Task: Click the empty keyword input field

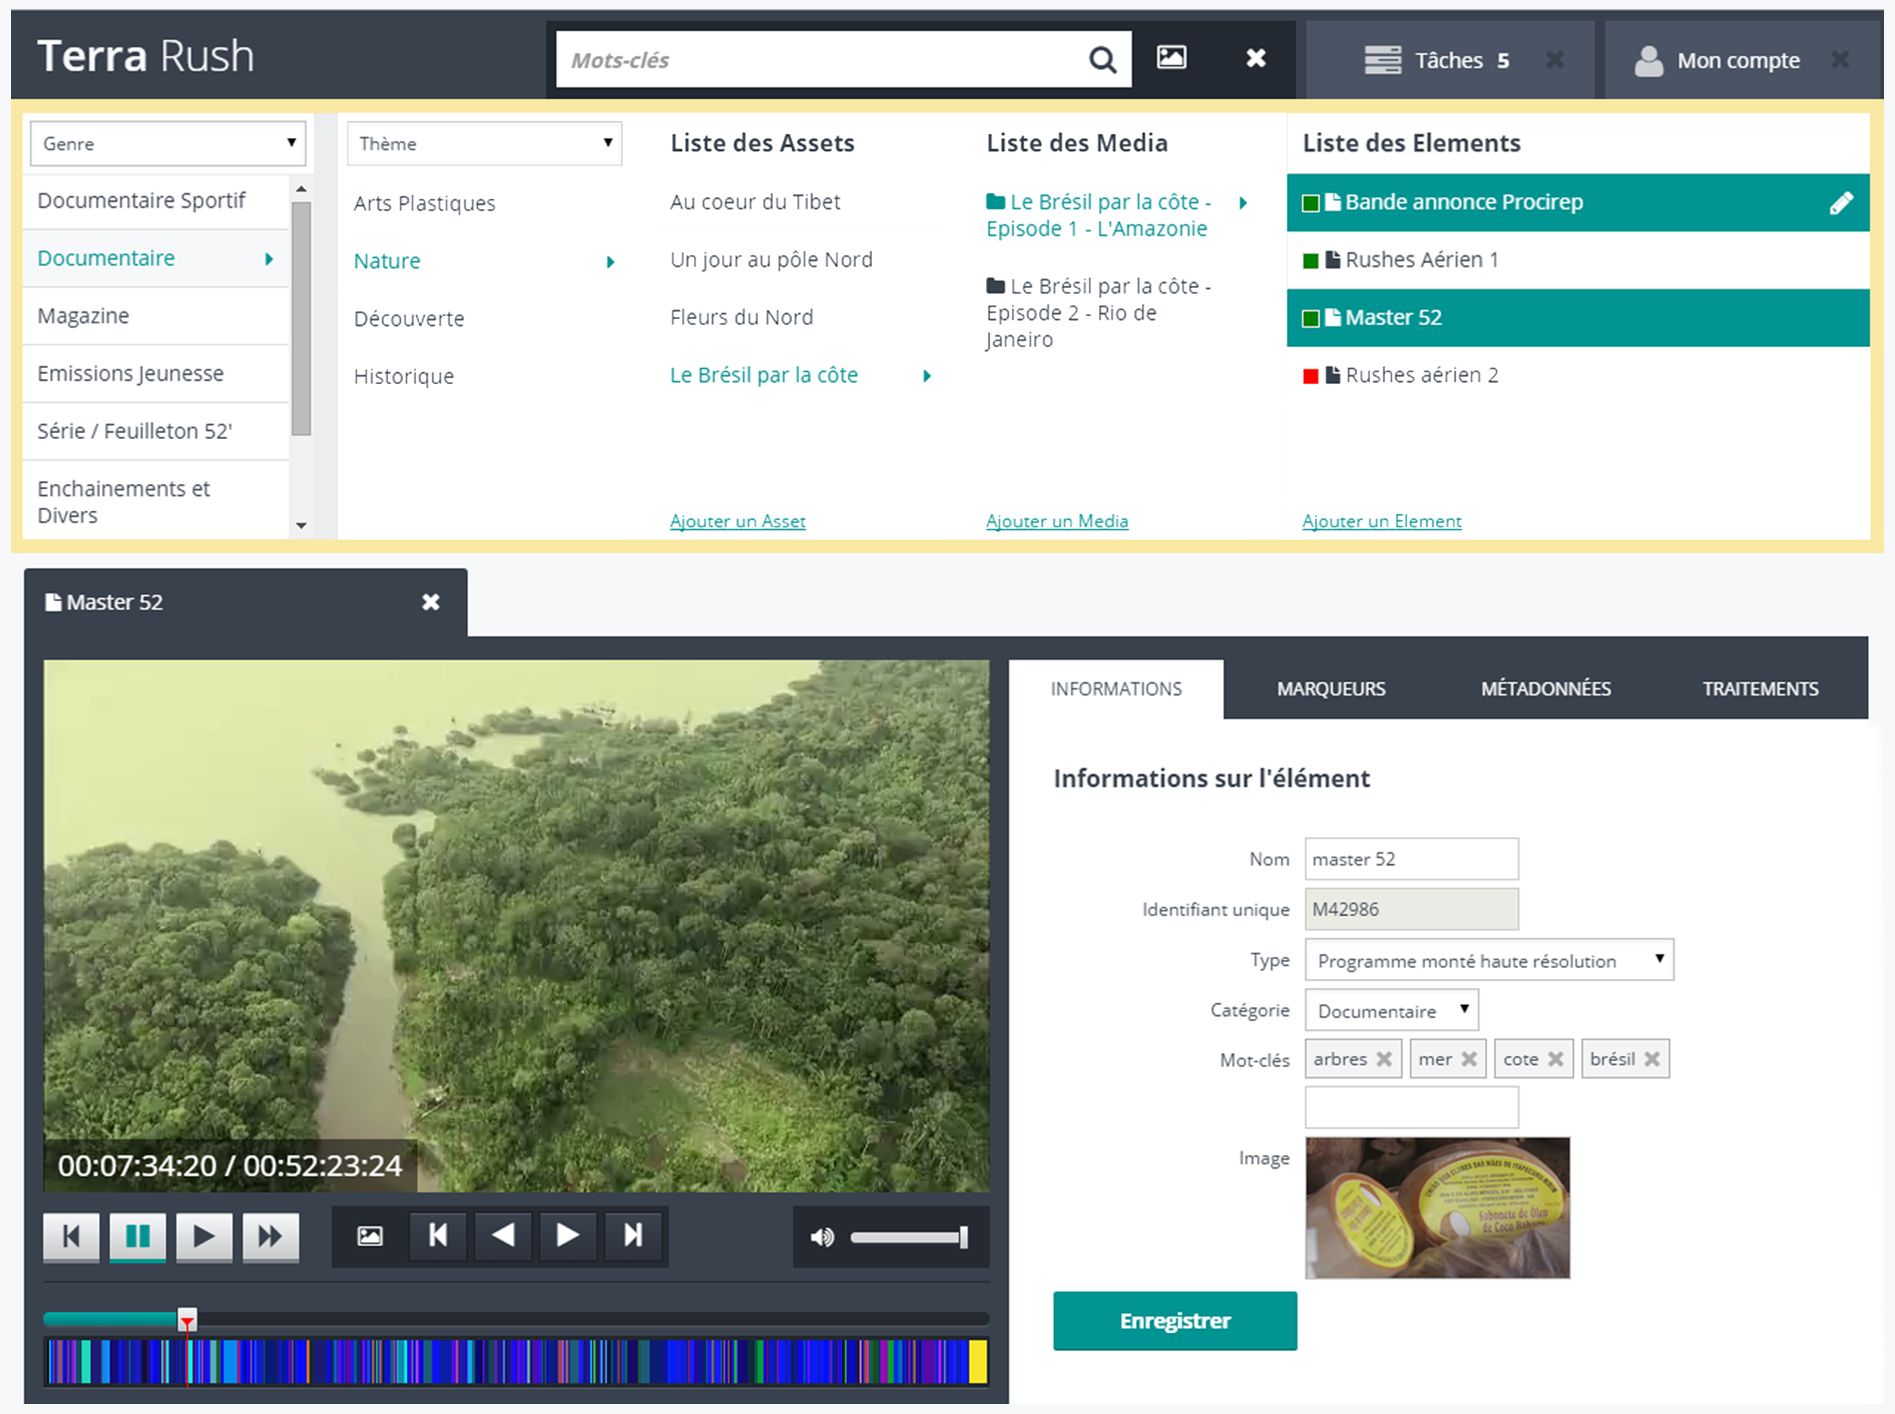Action: tap(1411, 1108)
